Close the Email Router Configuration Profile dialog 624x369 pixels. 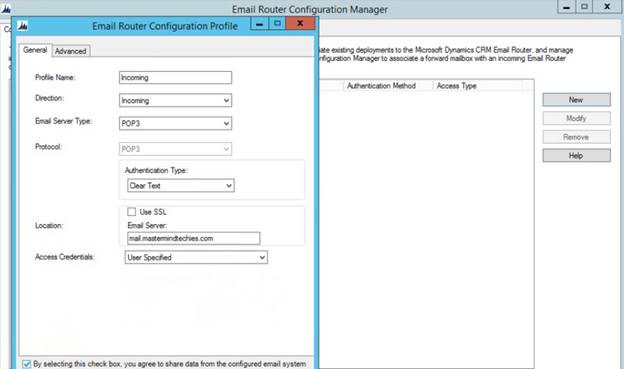click(x=300, y=23)
